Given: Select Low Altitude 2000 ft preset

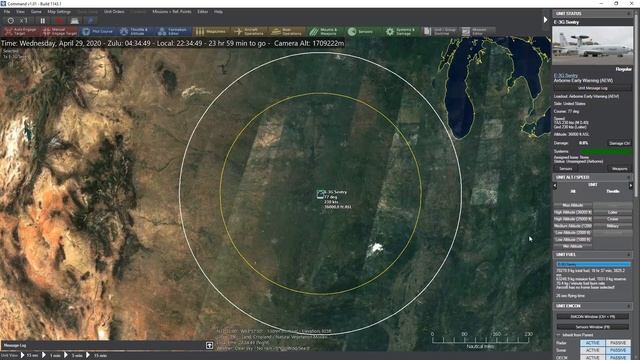Looking at the screenshot, I should coord(573,233).
